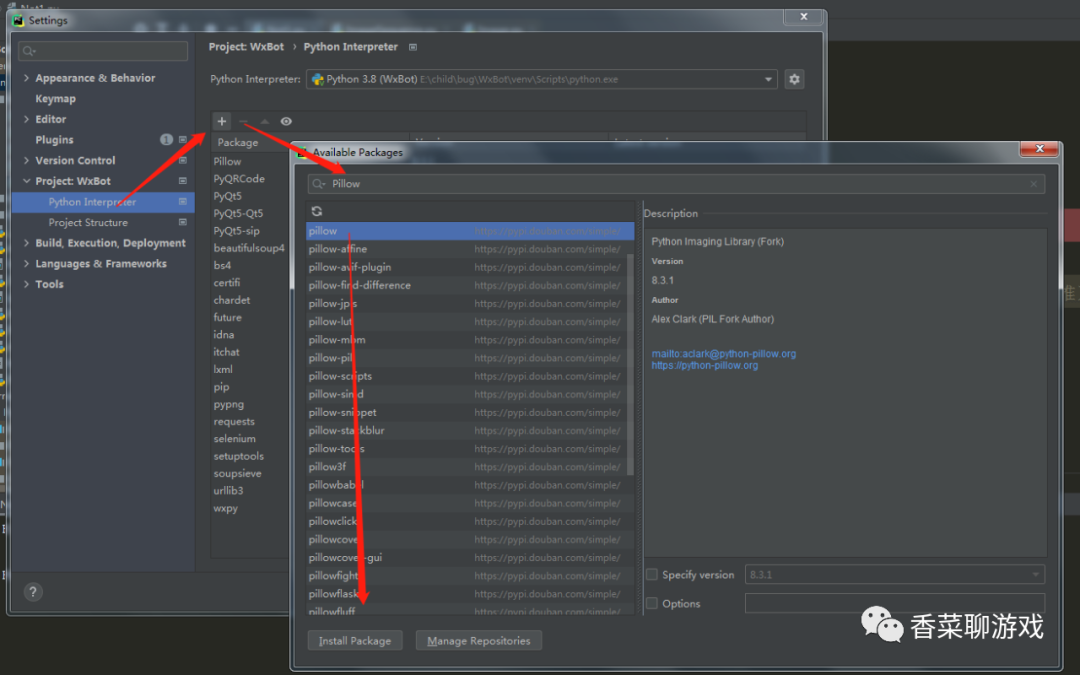Open the python-pillow.org website link
The image size is (1080, 675).
coord(705,365)
